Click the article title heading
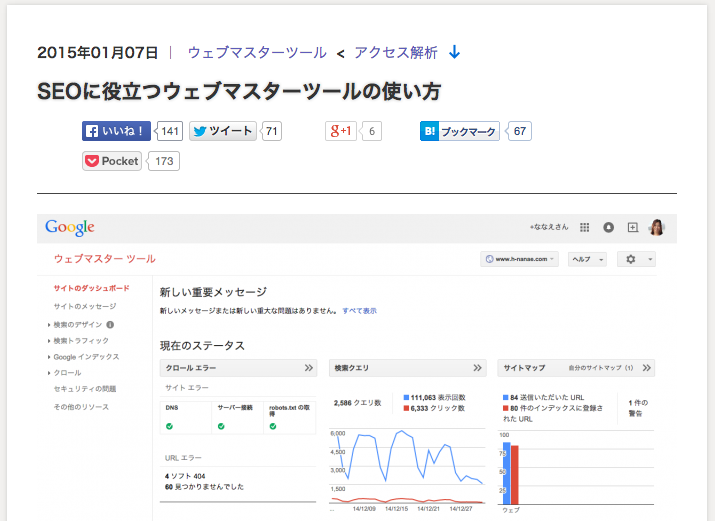 [x=239, y=91]
